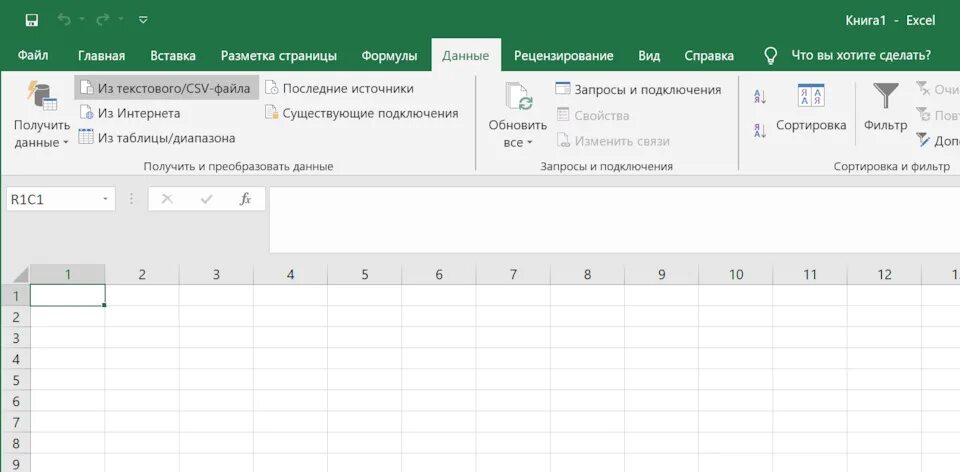Select column header 12
Image resolution: width=960 pixels, height=472 pixels.
tap(884, 274)
